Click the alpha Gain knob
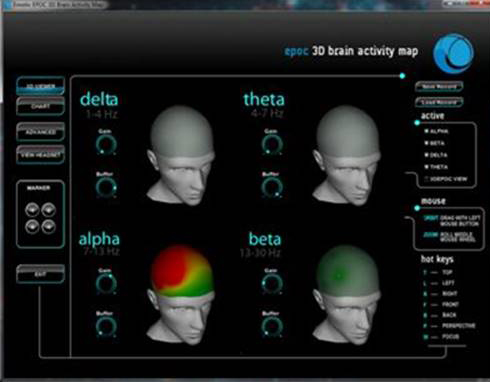490x382 pixels. pyautogui.click(x=106, y=284)
